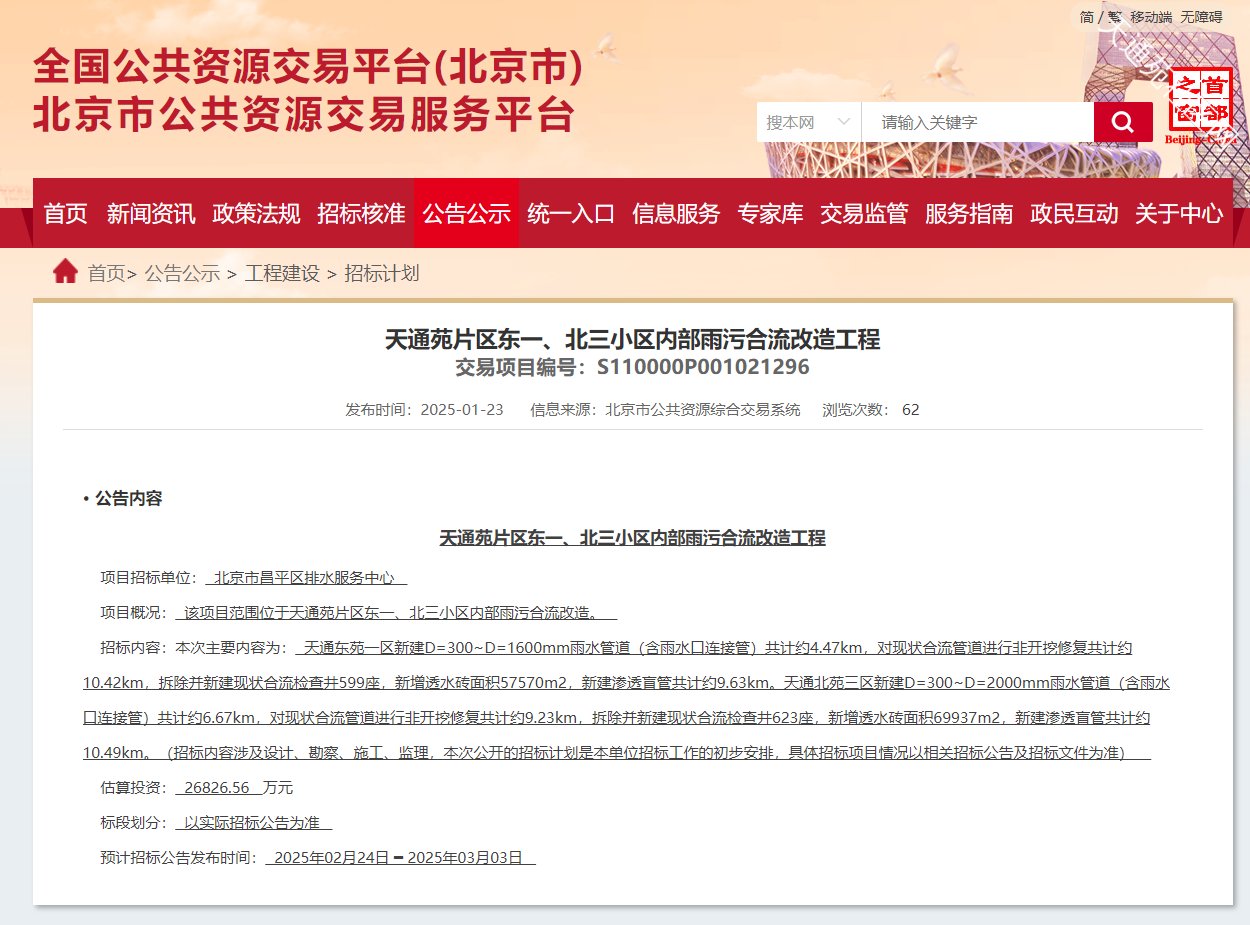Image resolution: width=1250 pixels, height=925 pixels.
Task: Click the estimated investment 26826.56 万元
Action: (234, 788)
